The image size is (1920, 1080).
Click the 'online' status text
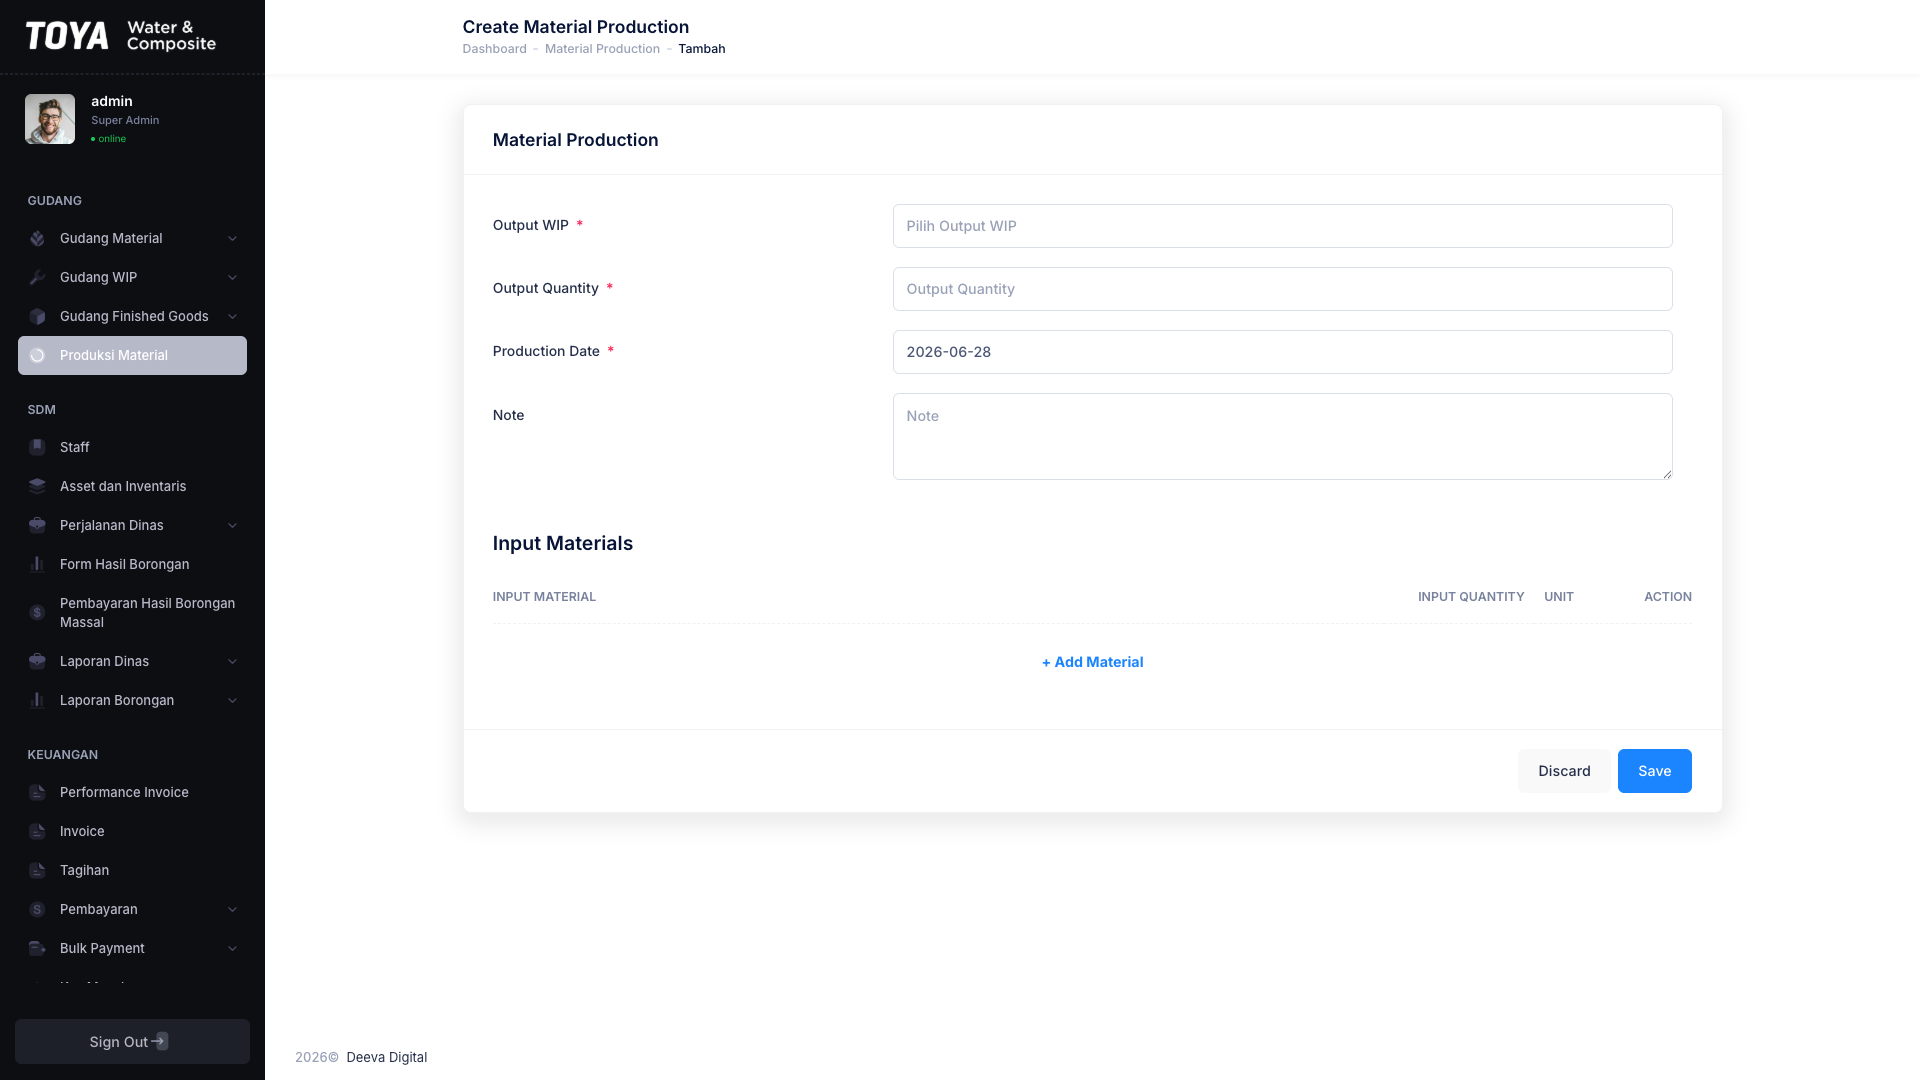(x=111, y=139)
